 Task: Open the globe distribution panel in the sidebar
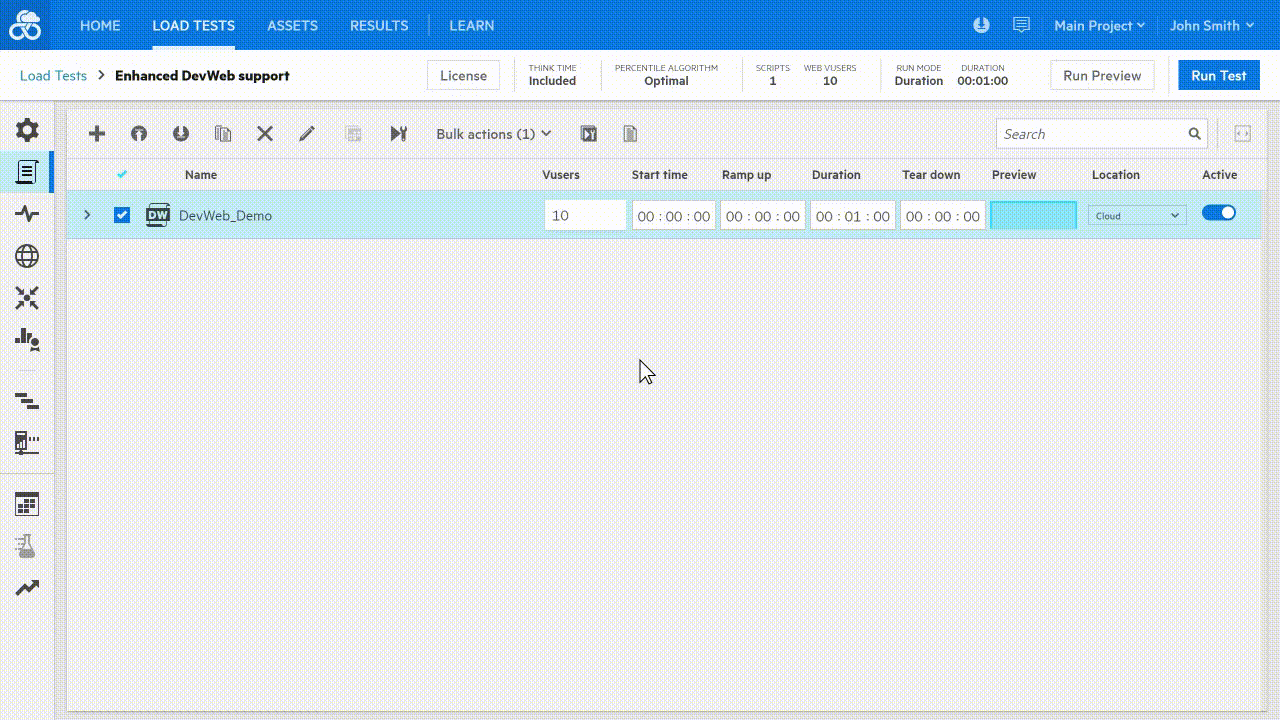27,256
